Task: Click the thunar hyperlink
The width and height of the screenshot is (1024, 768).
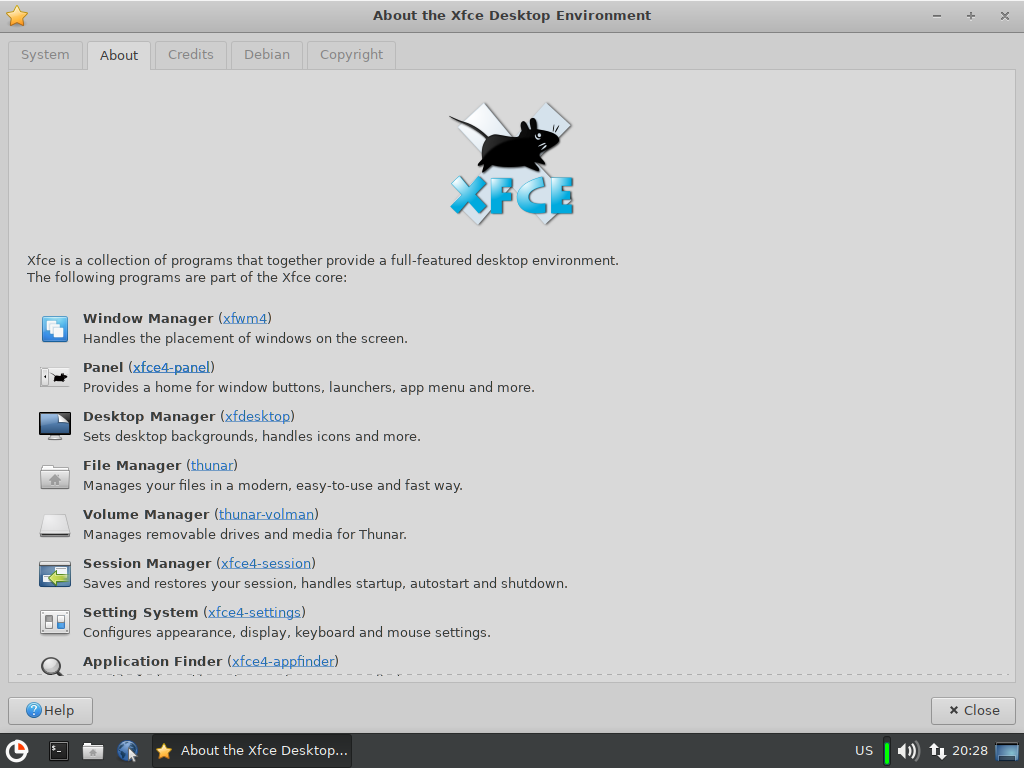Action: (212, 466)
